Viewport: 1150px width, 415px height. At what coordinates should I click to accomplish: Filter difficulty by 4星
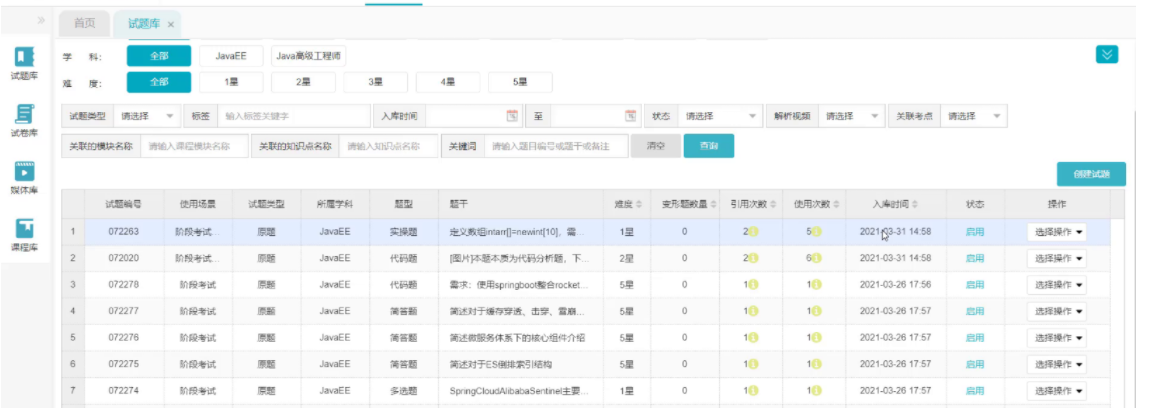[448, 82]
